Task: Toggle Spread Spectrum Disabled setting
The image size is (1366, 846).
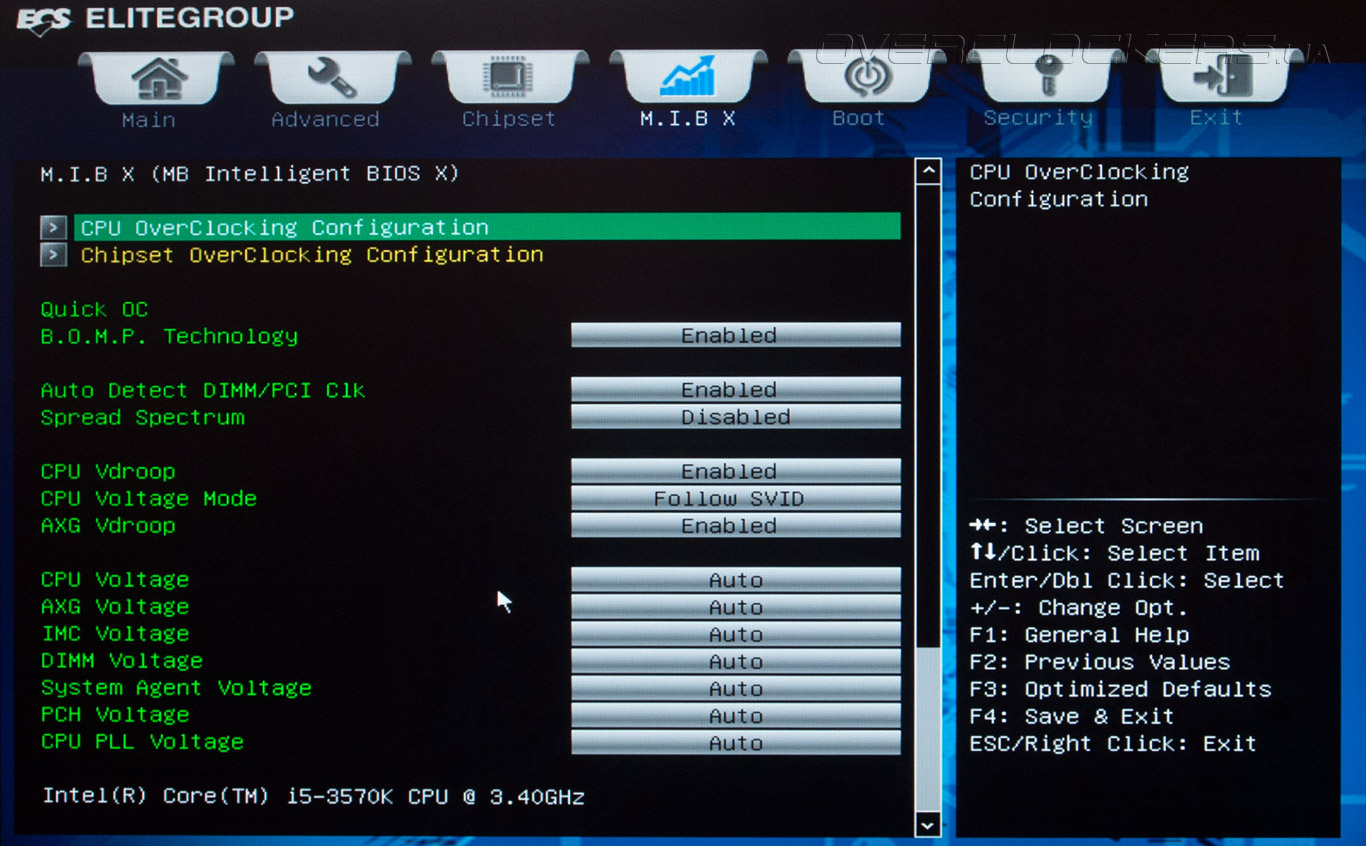Action: 735,417
